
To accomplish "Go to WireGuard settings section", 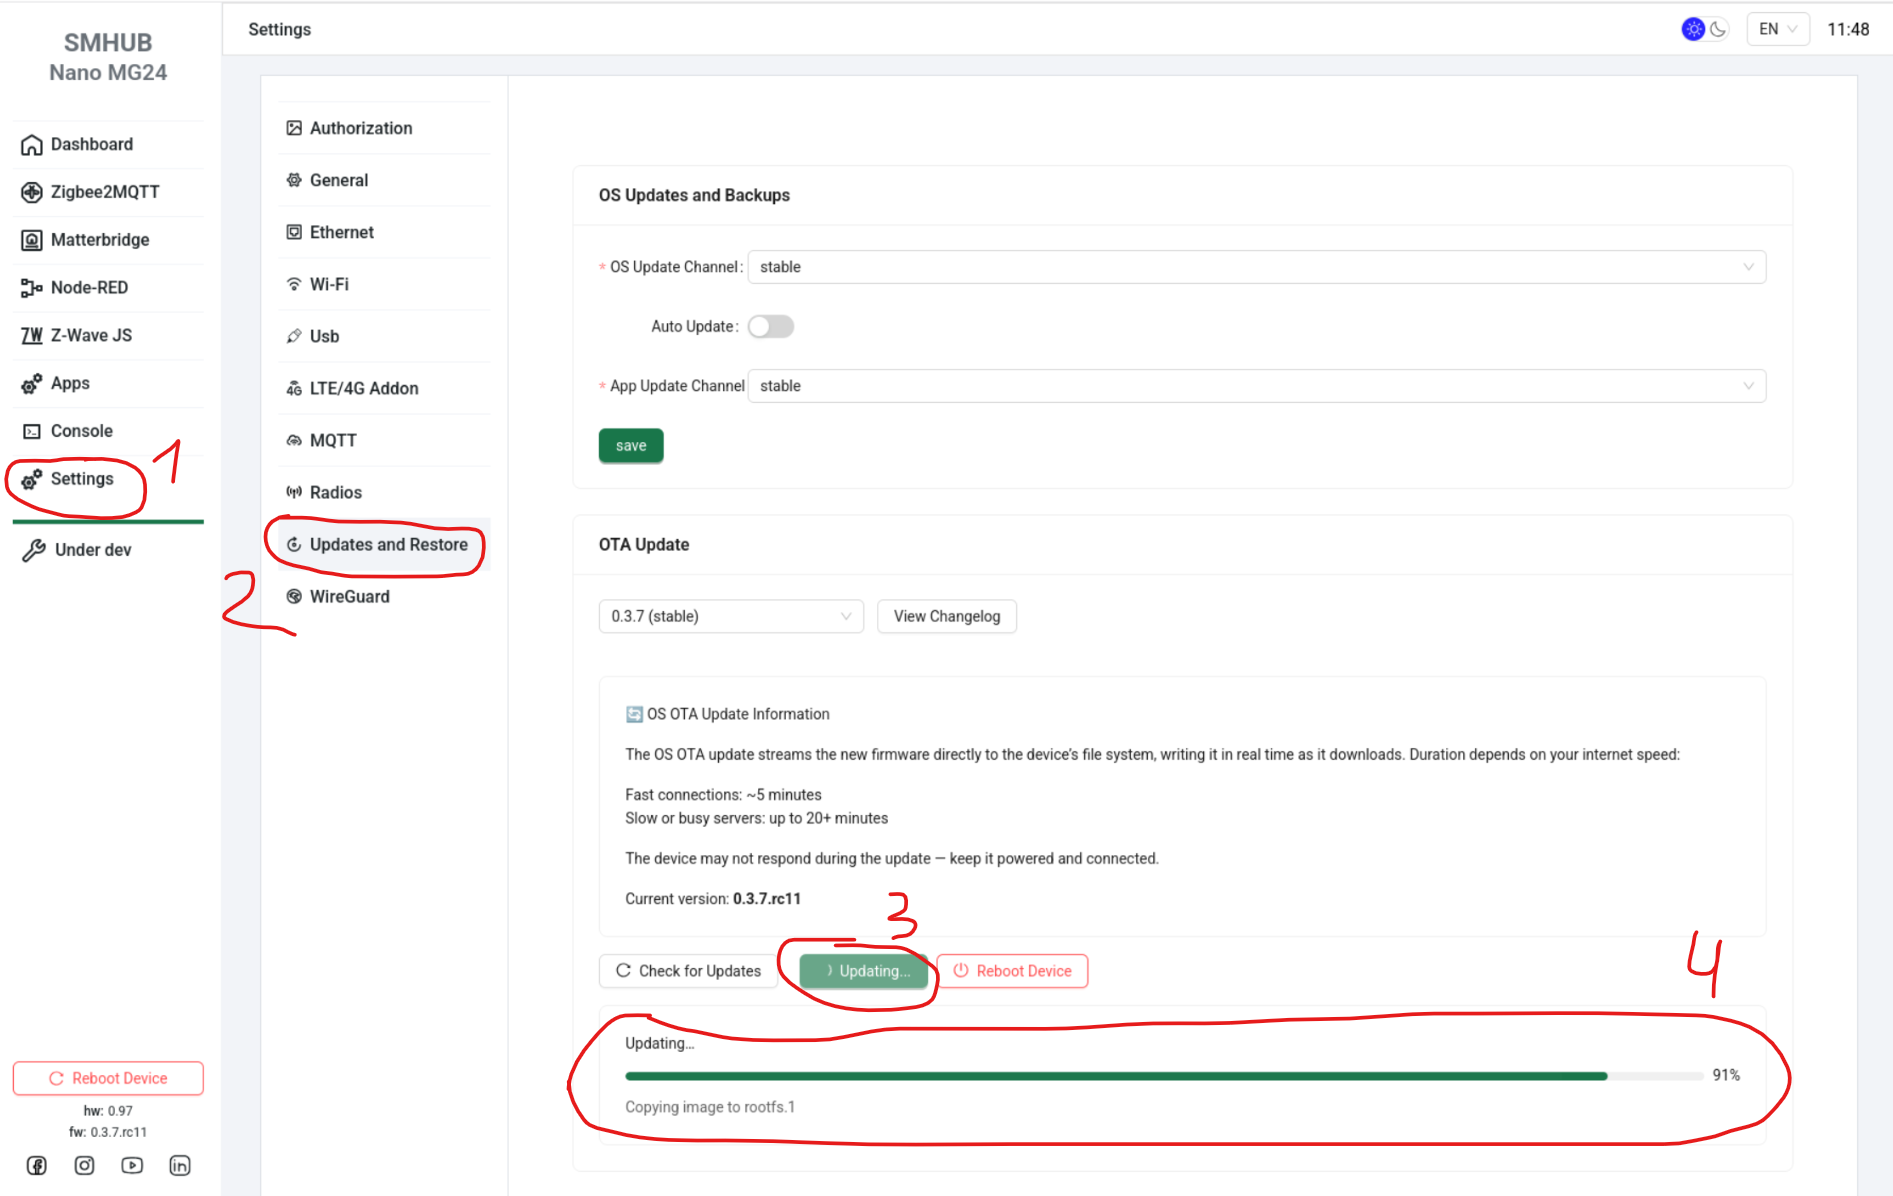I will point(349,597).
